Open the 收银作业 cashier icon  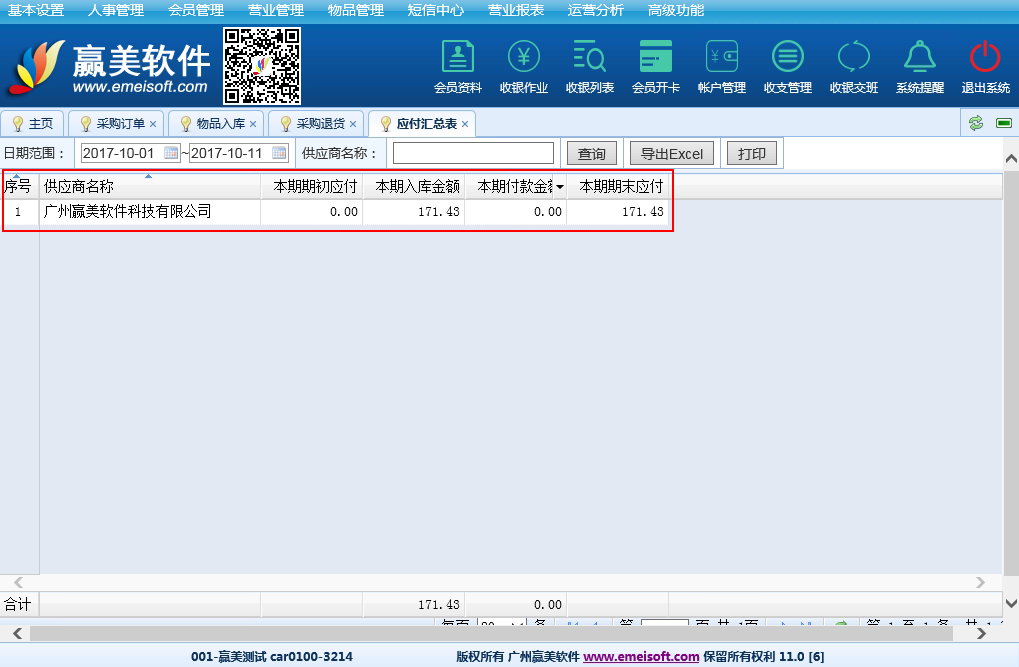[x=524, y=57]
